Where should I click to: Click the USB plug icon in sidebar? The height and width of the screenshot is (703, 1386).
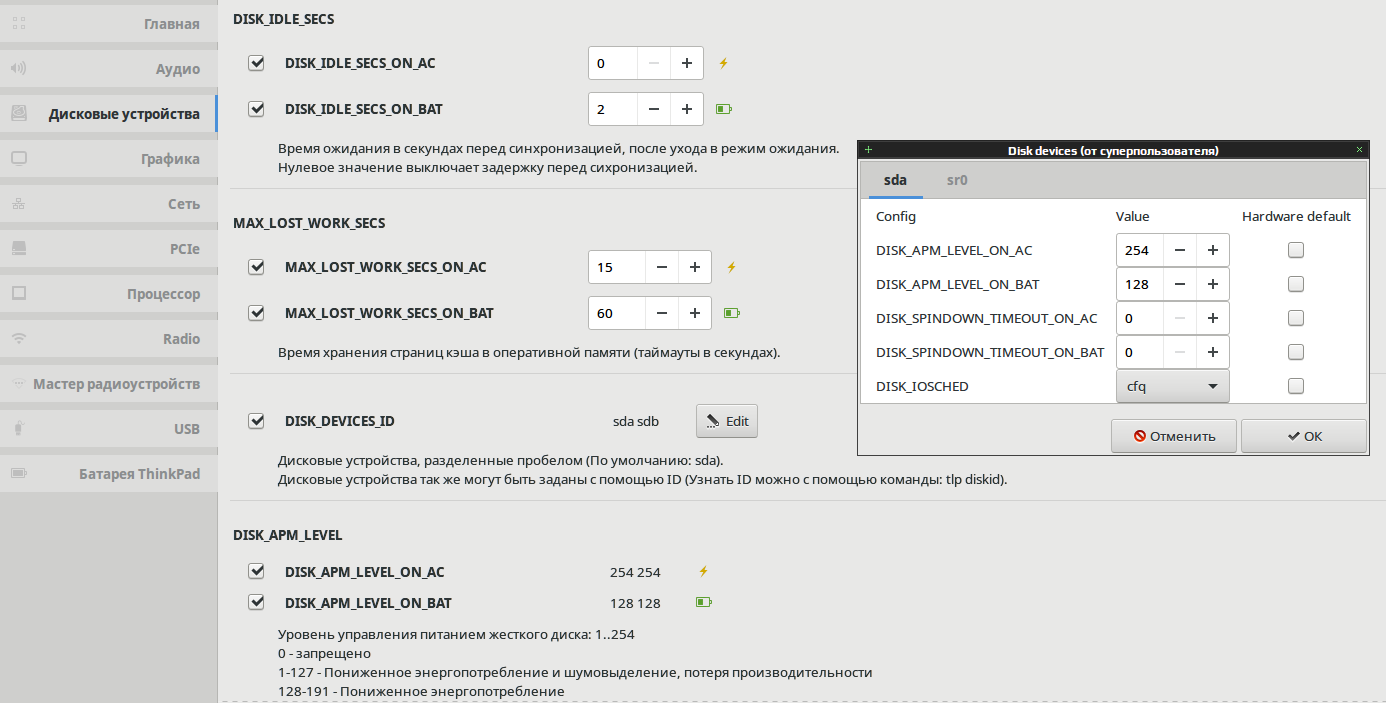(x=19, y=429)
